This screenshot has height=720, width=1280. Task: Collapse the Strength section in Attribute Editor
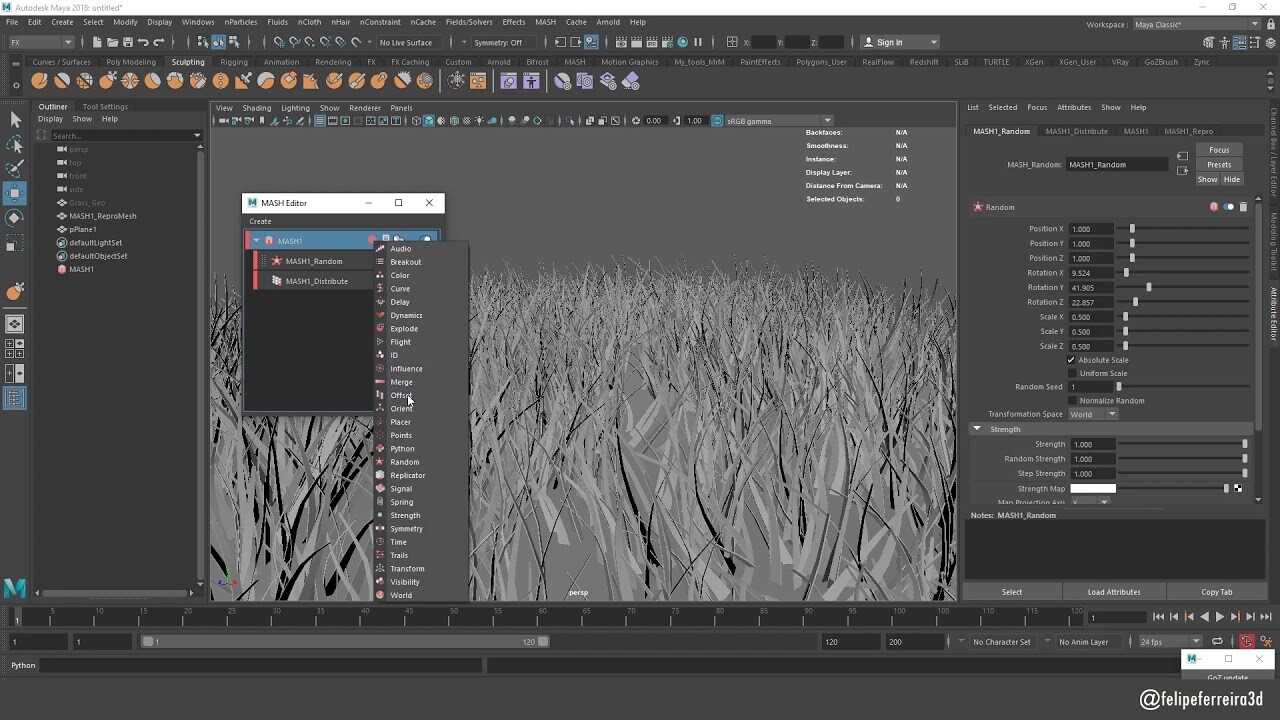(x=977, y=429)
